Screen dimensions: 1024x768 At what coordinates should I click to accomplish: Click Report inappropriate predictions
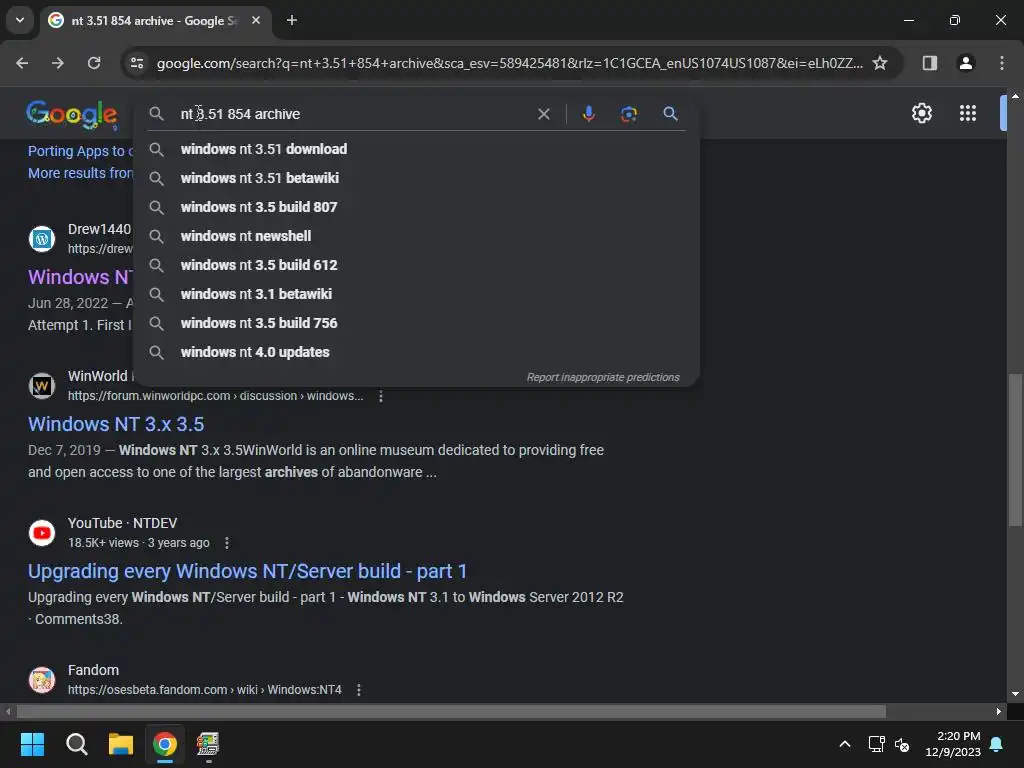point(603,377)
